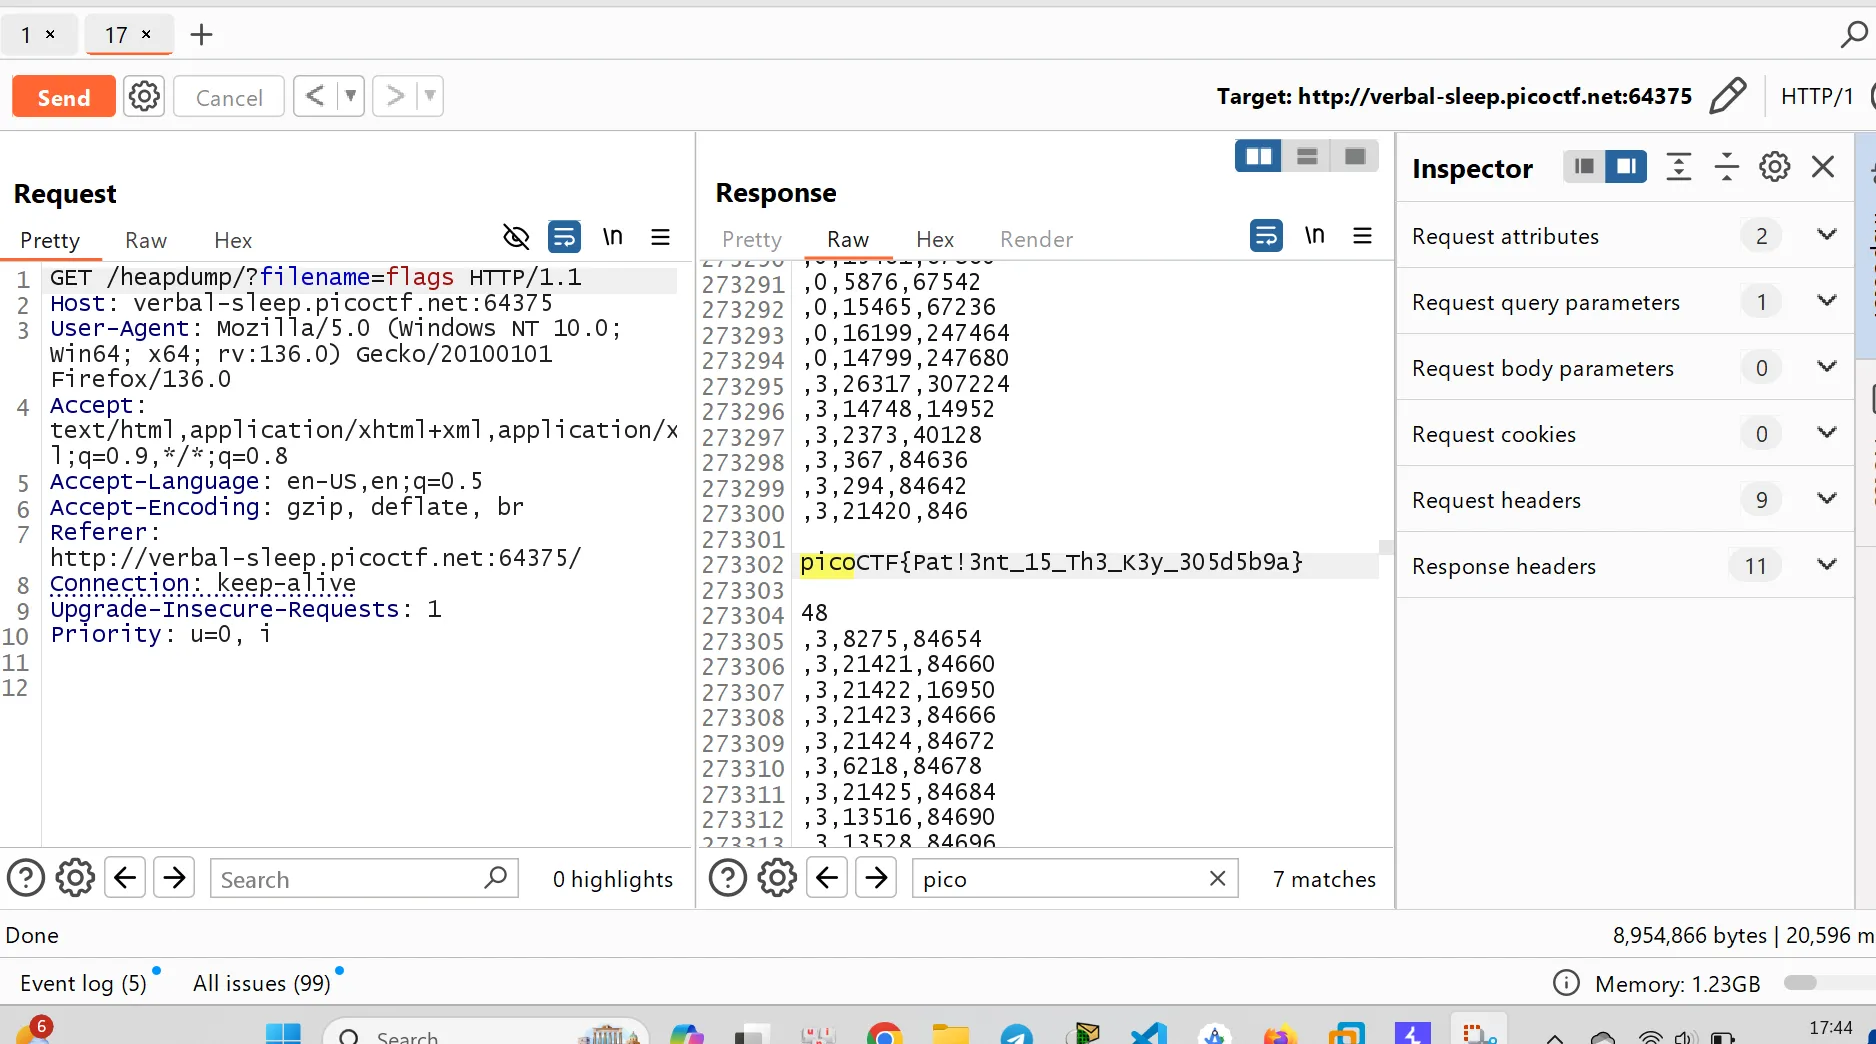
Task: Click the search magnifier icon at top right
Action: (1853, 35)
